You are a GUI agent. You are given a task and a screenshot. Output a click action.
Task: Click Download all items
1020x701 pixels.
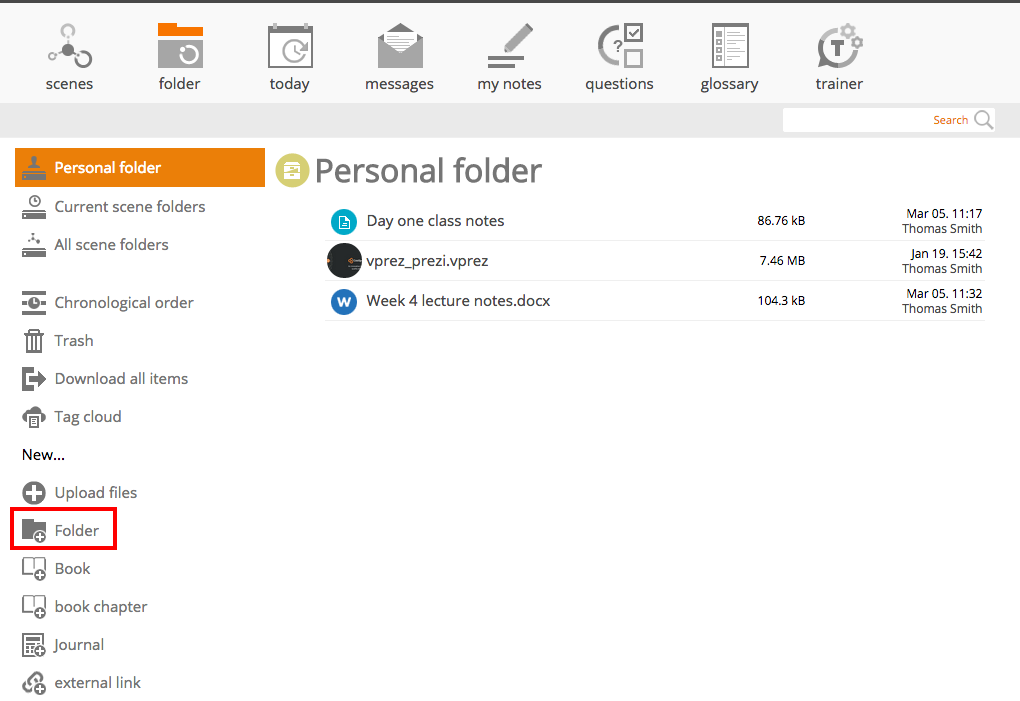121,379
